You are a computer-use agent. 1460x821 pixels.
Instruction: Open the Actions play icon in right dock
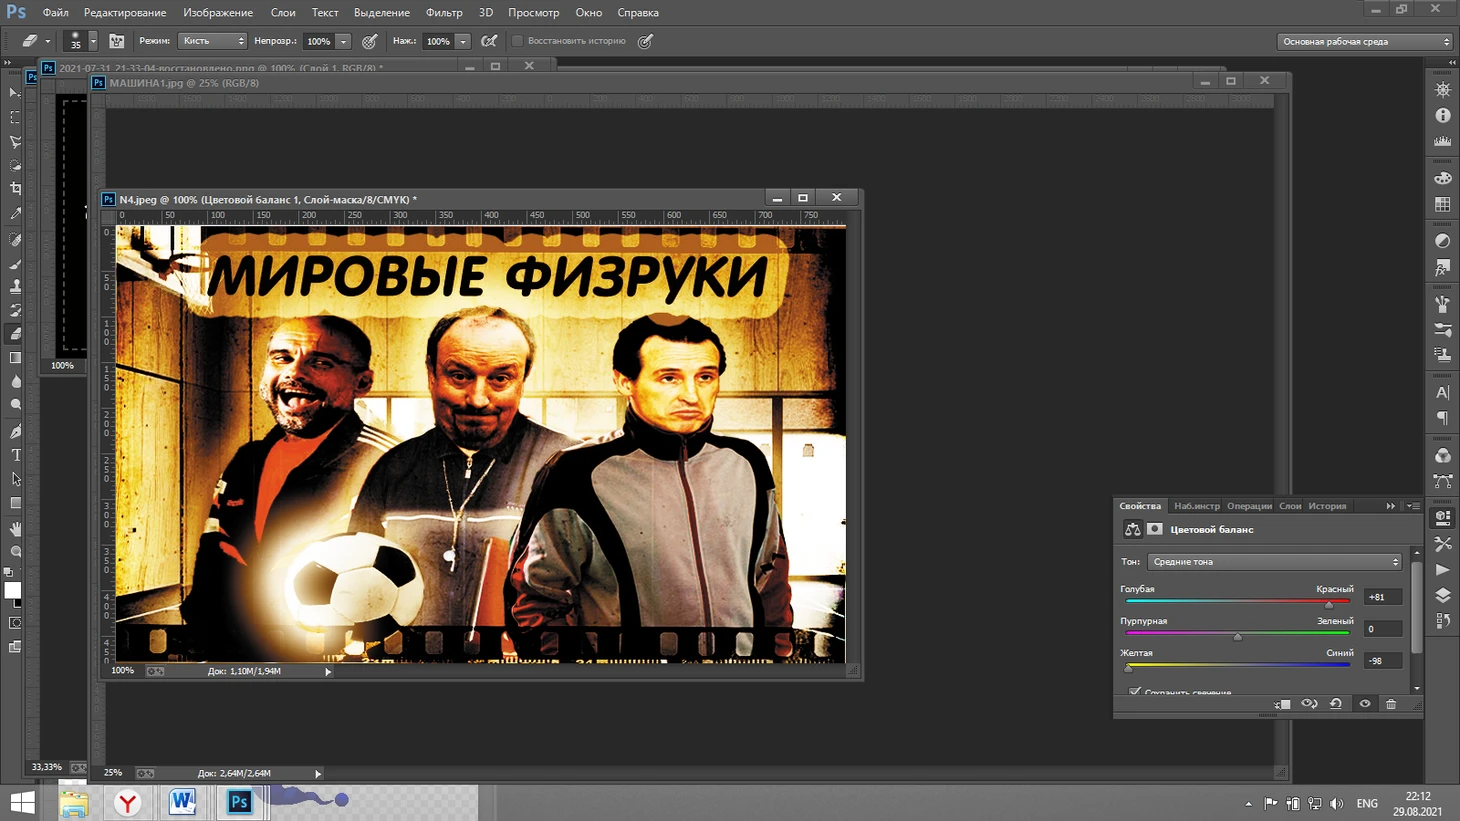tap(1442, 570)
